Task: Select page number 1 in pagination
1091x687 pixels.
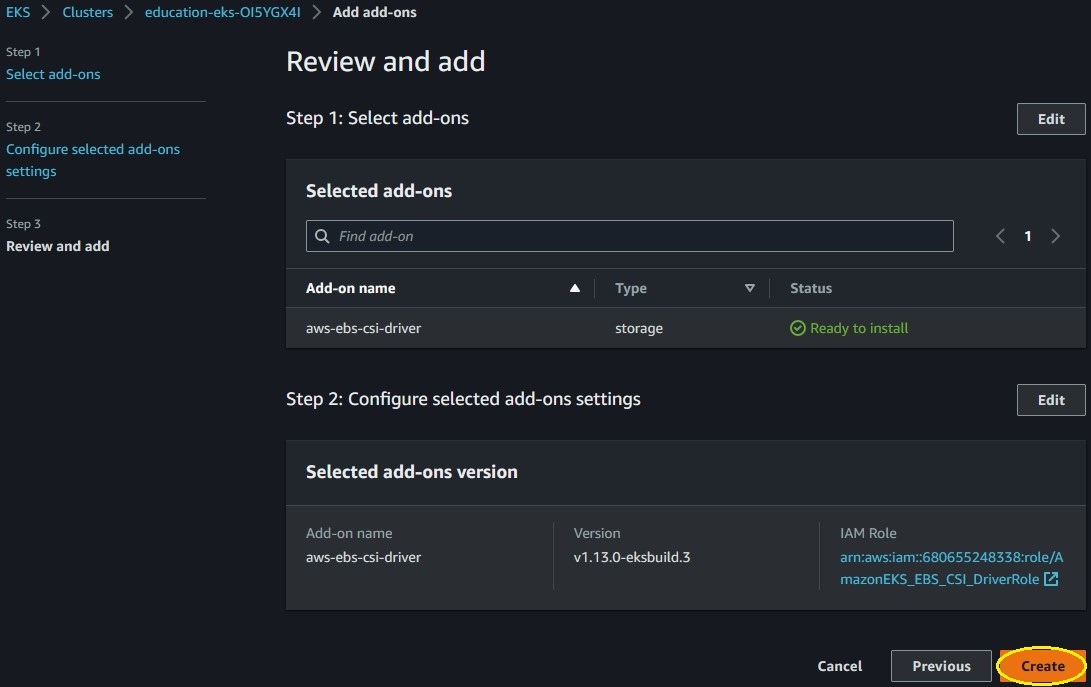Action: coord(1028,236)
